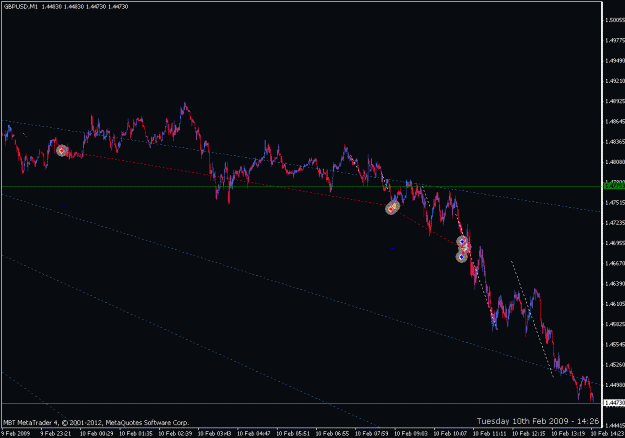Screen dimensions: 625x438
Task: Click the lower blue trade marker near 10 Feb 10:07
Action: coord(462,257)
